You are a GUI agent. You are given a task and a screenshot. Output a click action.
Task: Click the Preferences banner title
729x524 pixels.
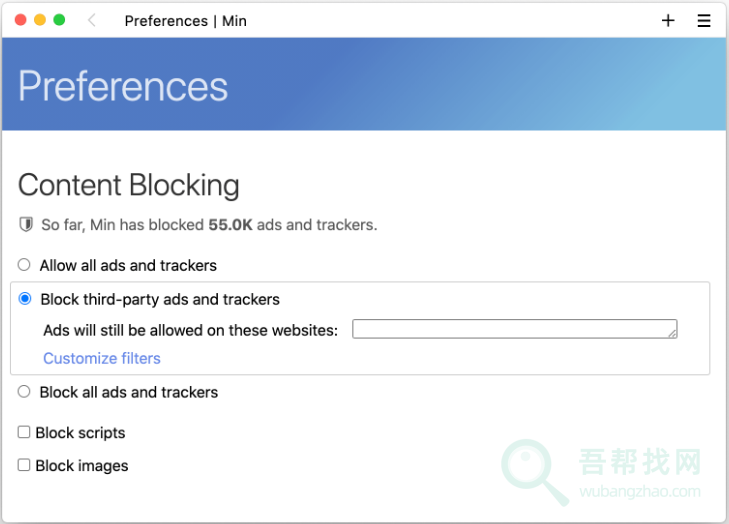point(123,86)
